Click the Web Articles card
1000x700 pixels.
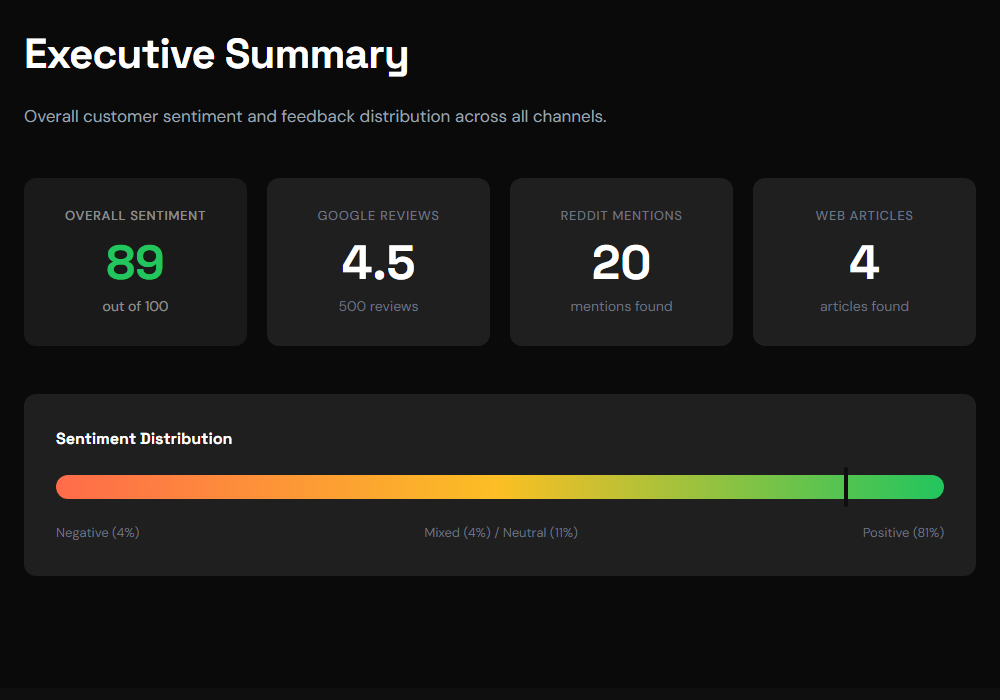click(864, 261)
